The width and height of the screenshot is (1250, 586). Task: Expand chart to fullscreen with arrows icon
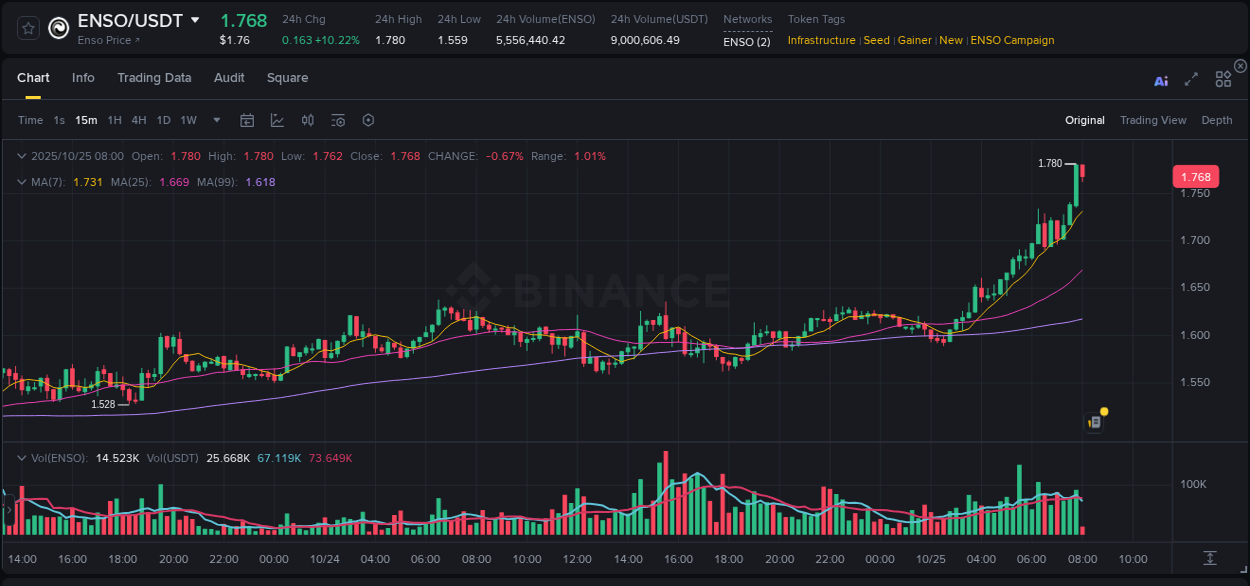(x=1191, y=80)
